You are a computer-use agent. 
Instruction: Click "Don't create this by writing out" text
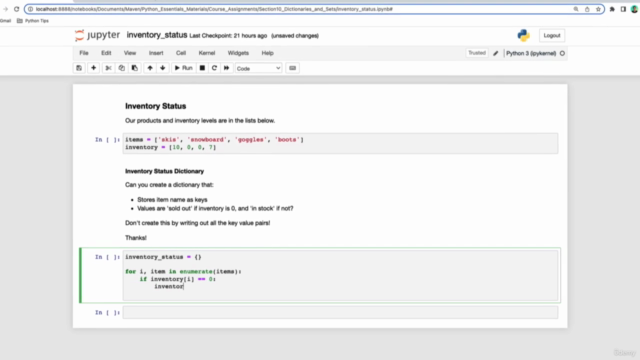(x=198, y=223)
